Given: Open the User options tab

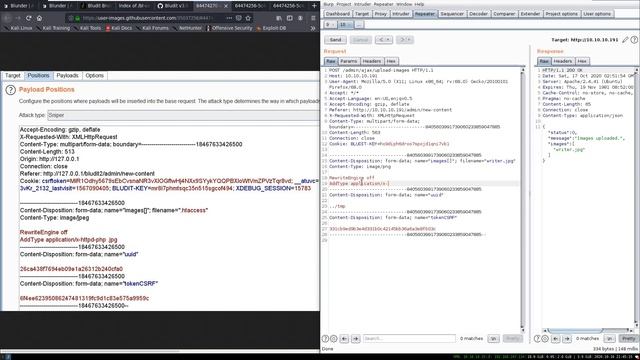Looking at the screenshot, I should 597,14.
